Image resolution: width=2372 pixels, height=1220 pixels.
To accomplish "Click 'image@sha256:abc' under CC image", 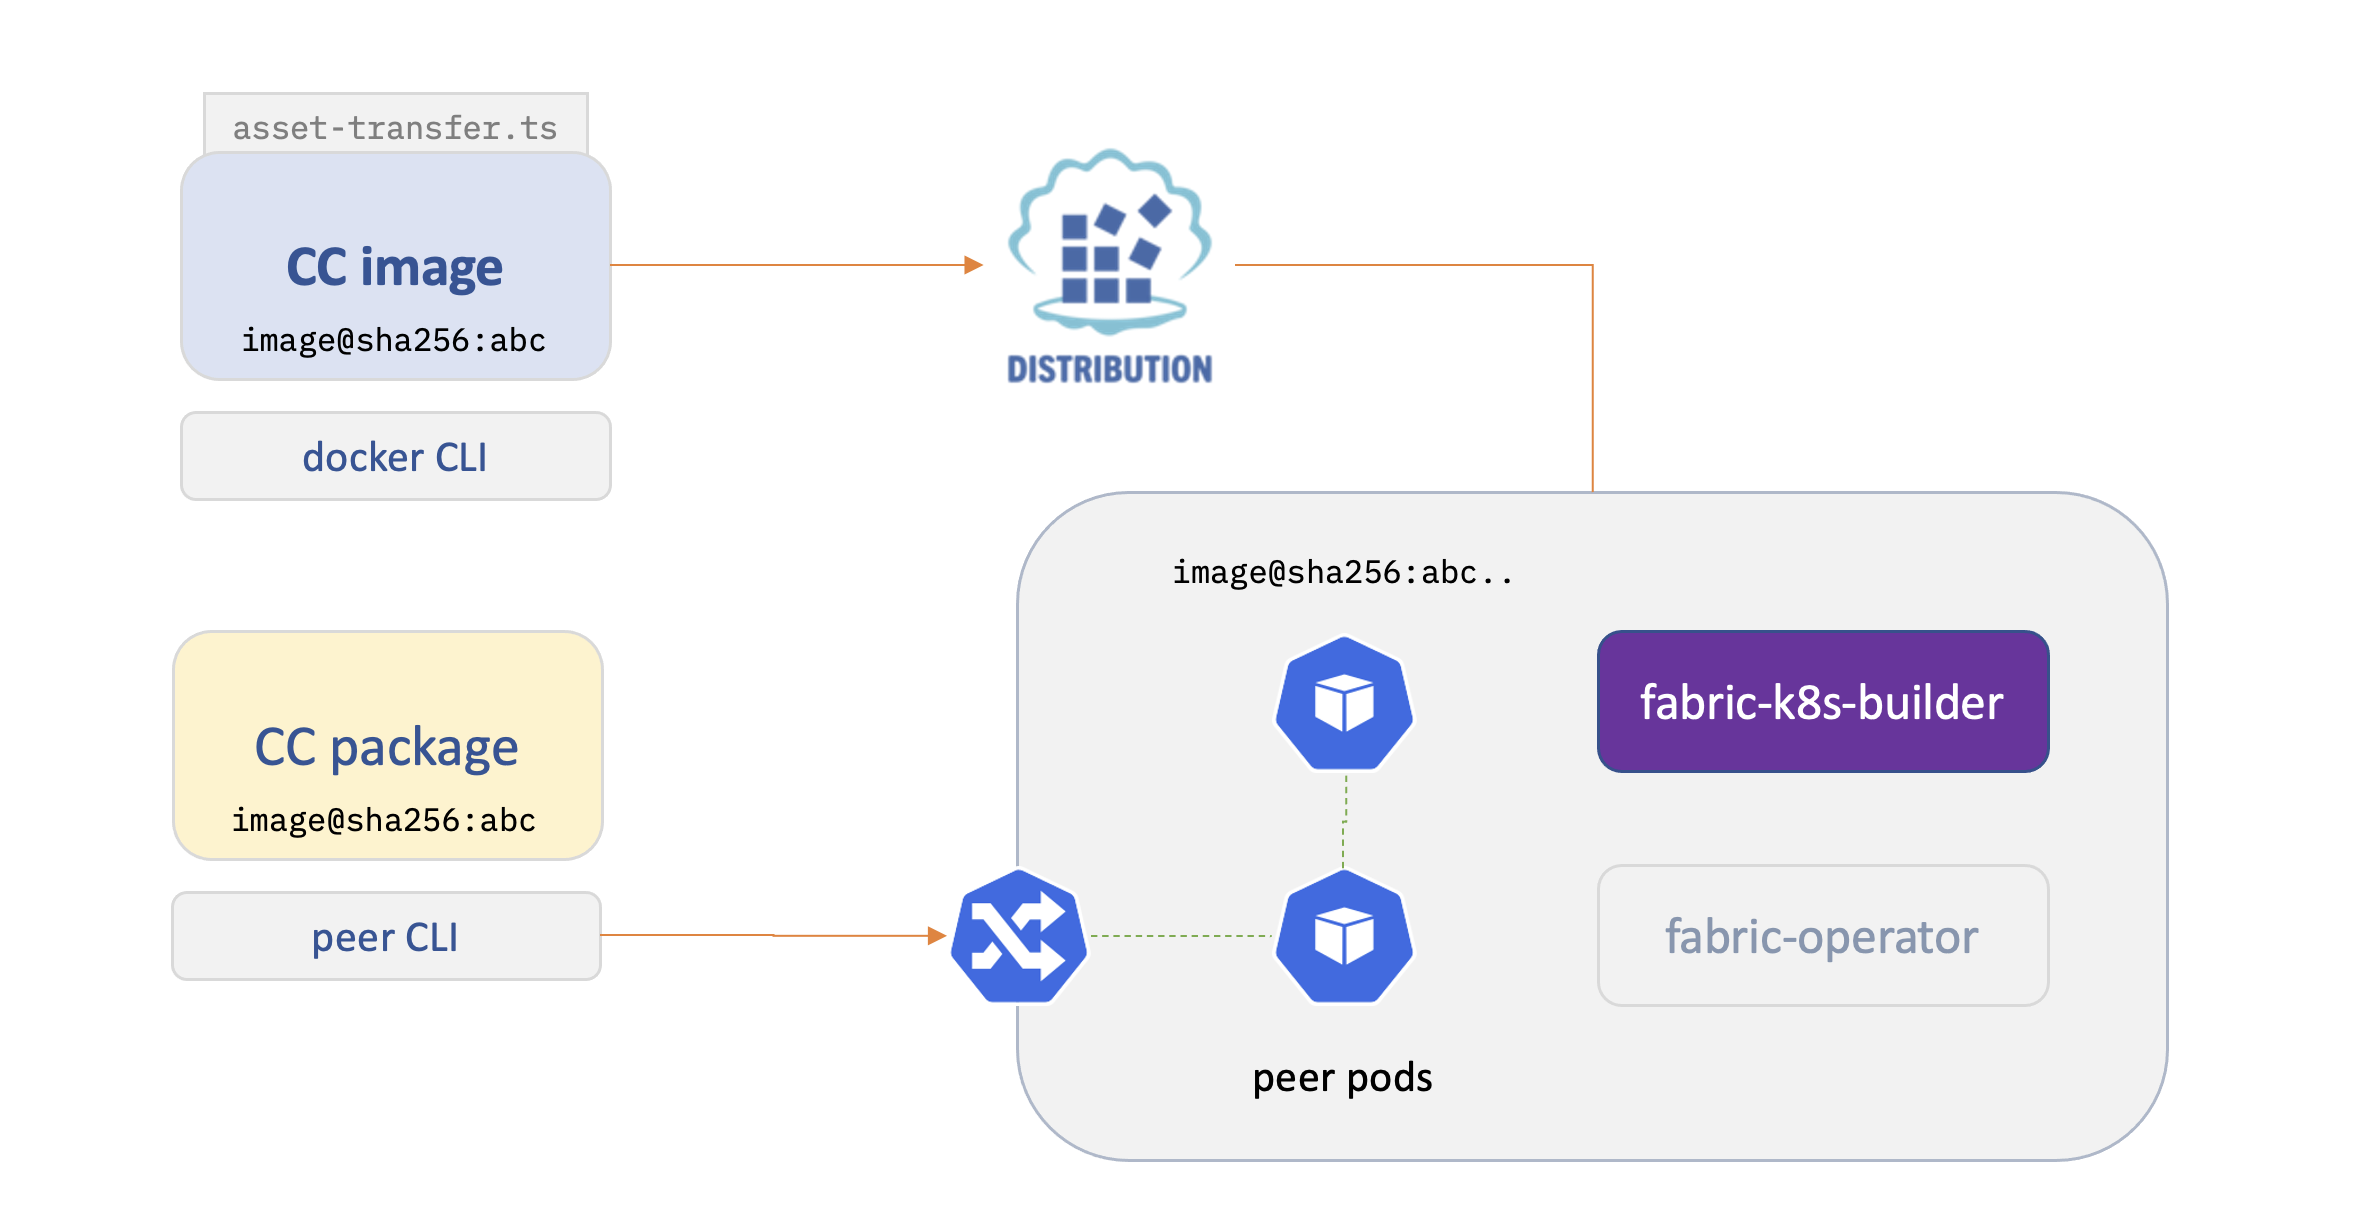I will [394, 341].
